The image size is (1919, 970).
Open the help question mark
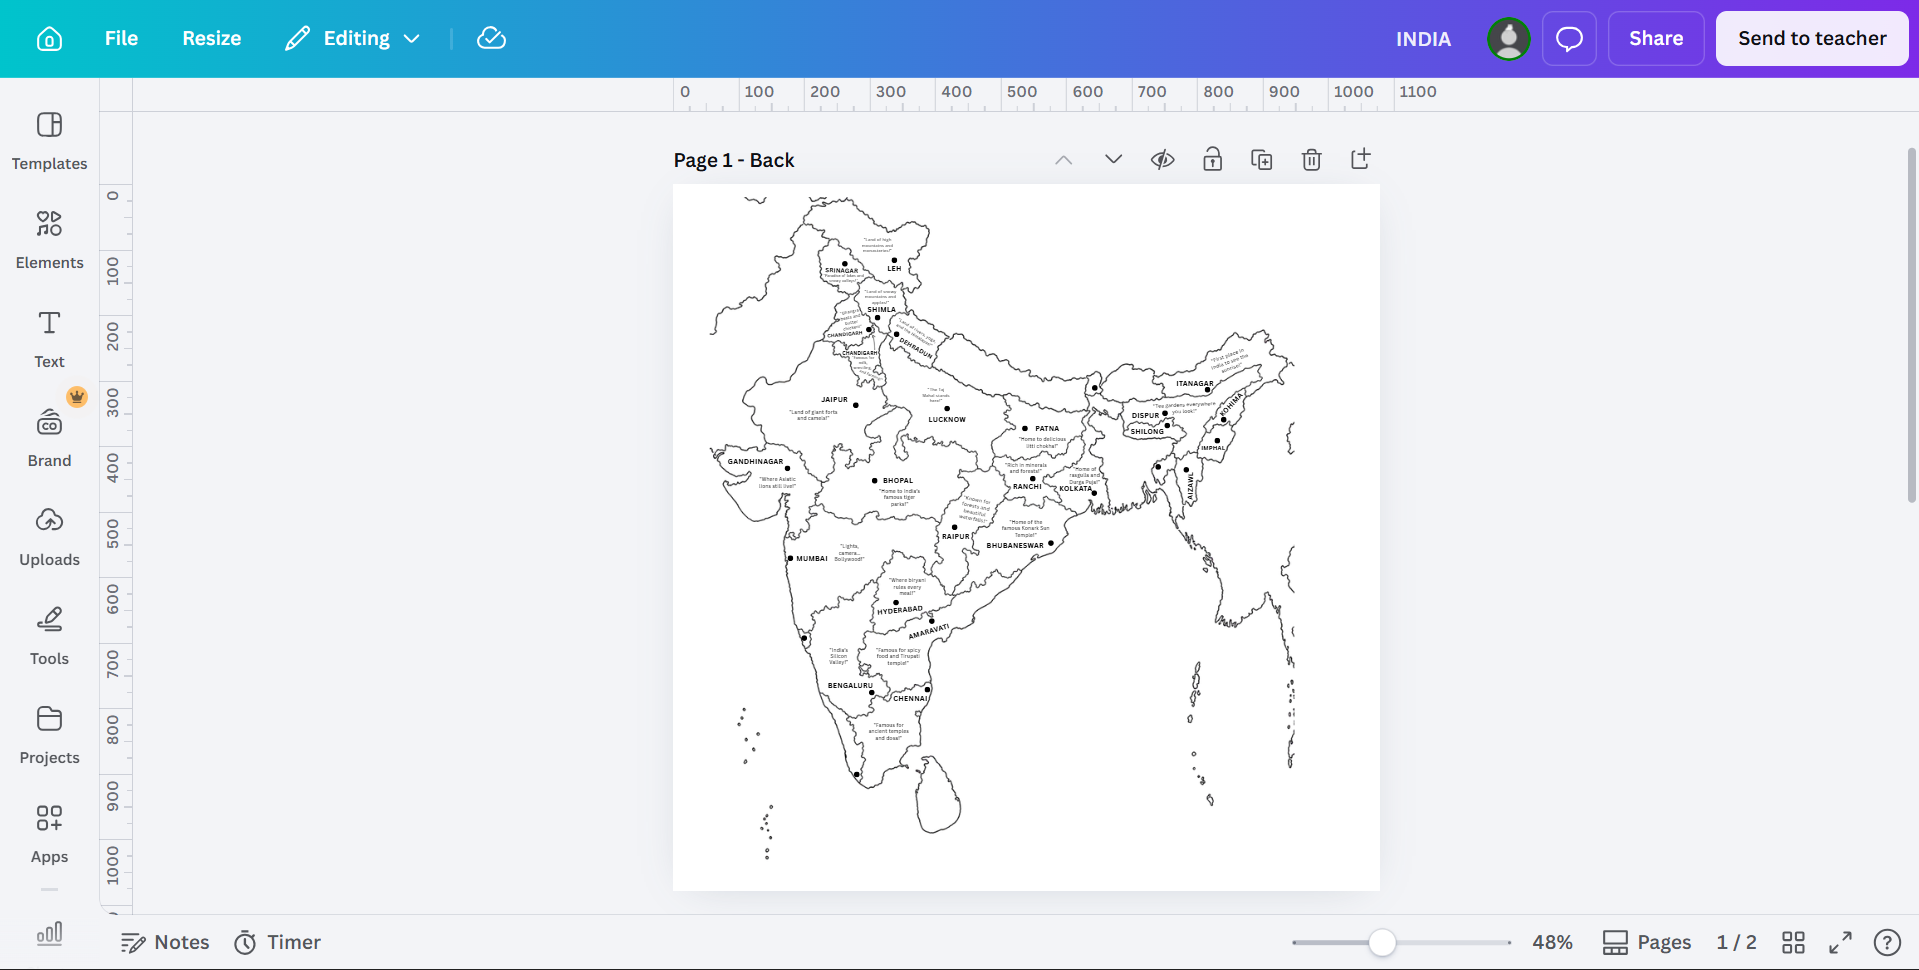click(x=1887, y=942)
